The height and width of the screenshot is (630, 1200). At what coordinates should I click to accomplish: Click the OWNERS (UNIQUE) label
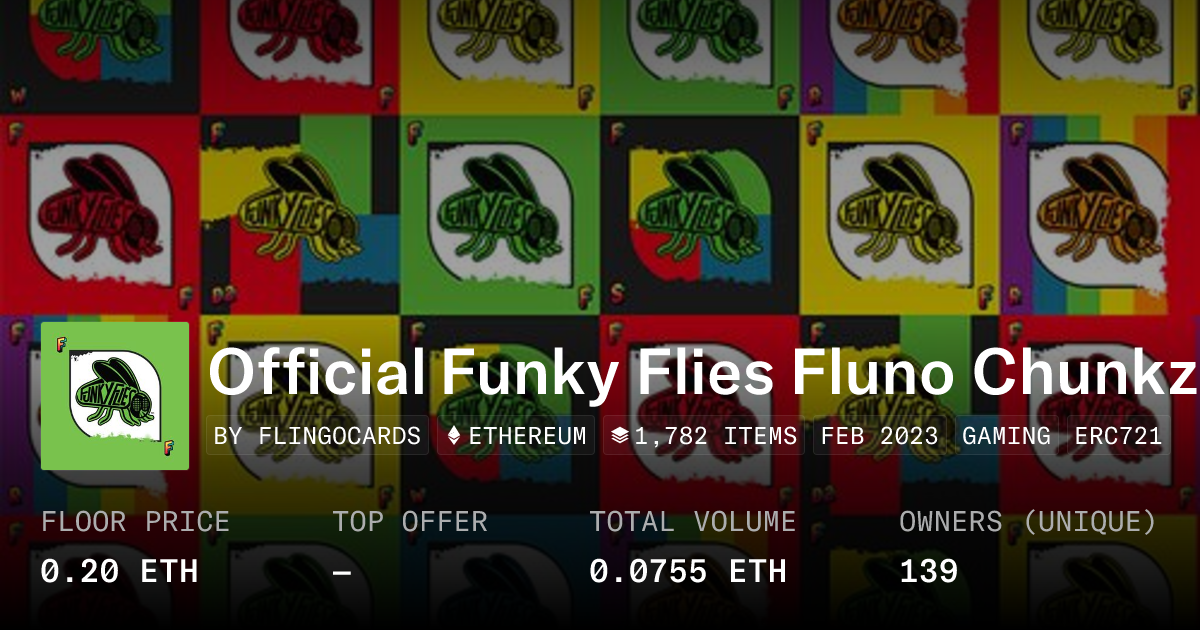click(1028, 522)
